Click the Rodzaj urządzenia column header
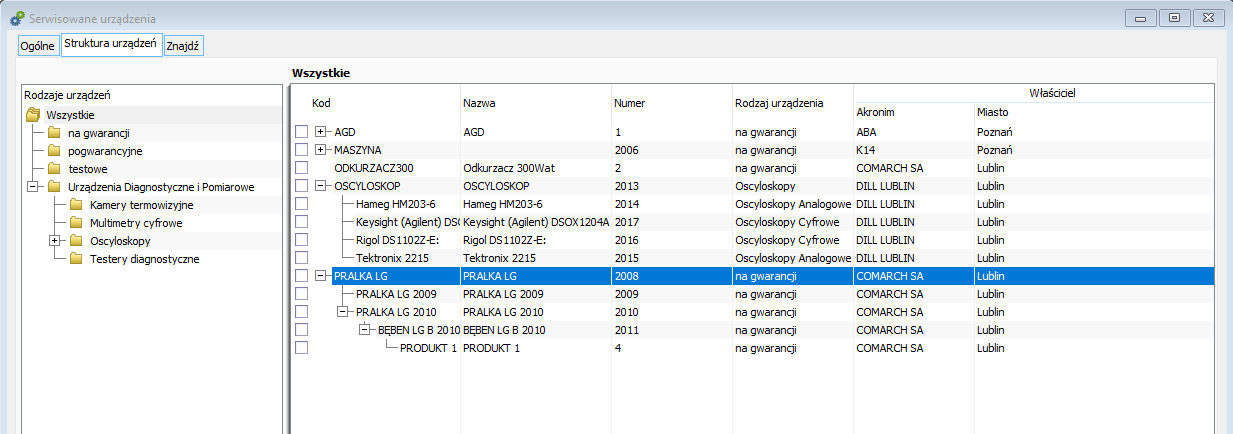Viewport: 1233px width, 434px height. click(x=778, y=103)
